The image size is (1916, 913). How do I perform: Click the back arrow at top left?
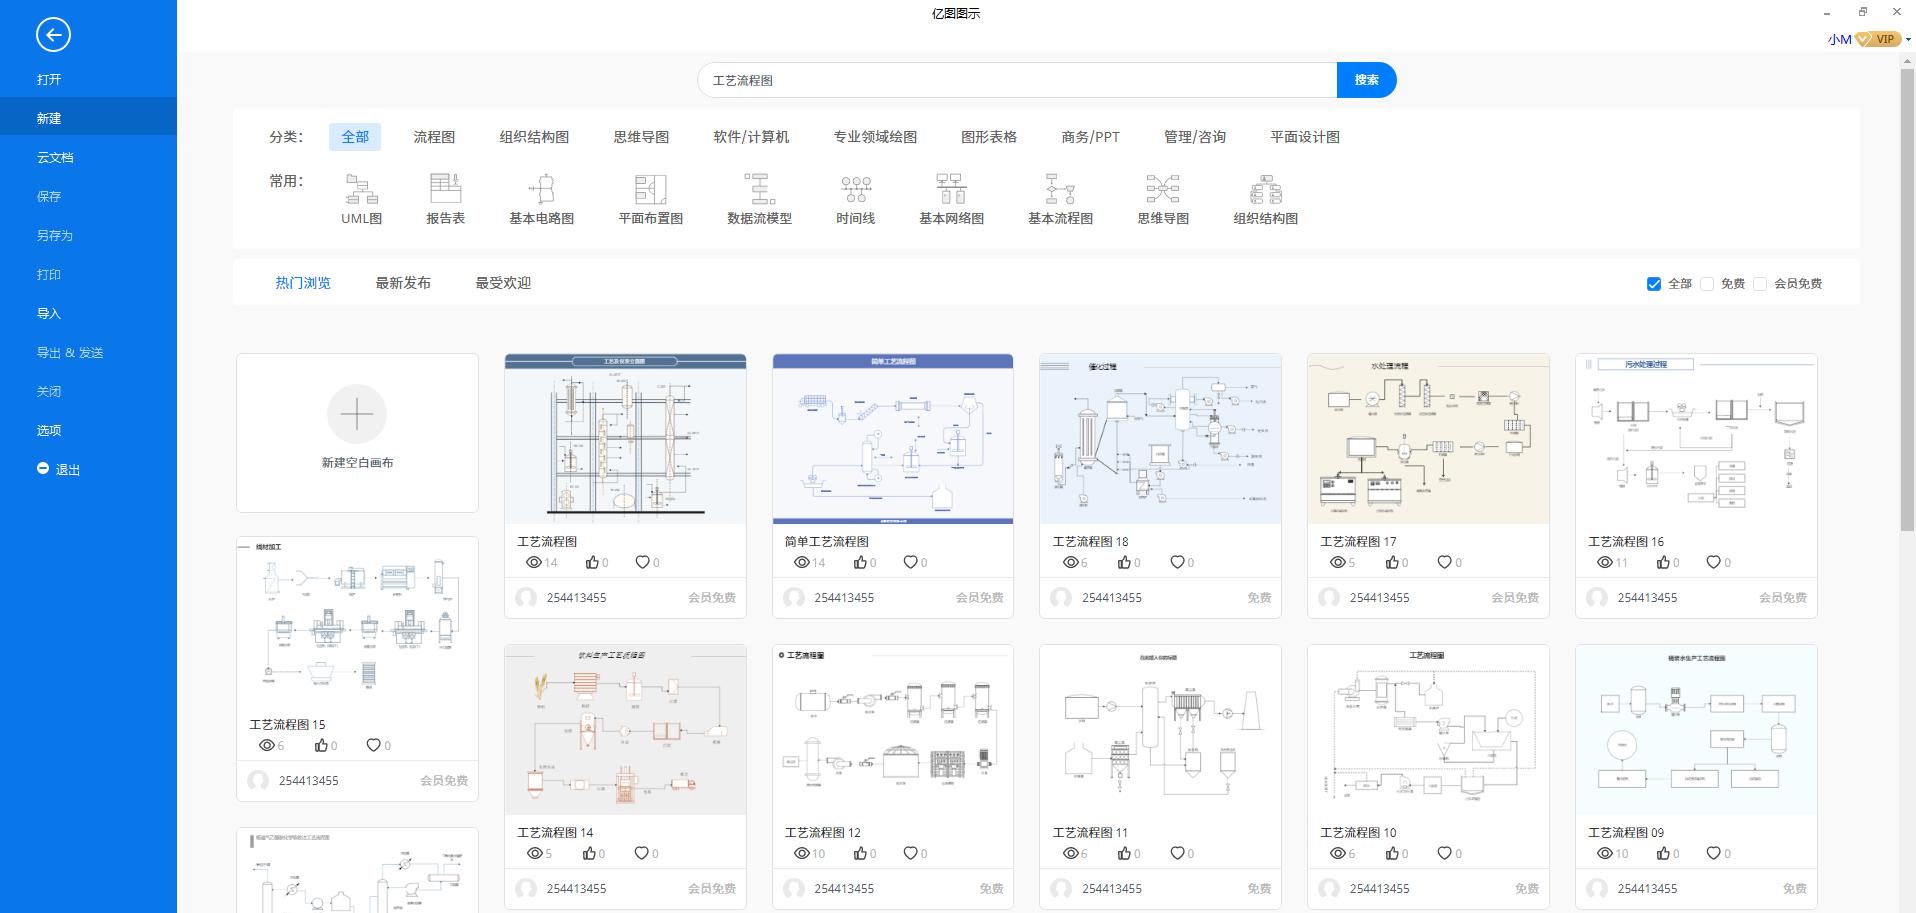tap(53, 35)
